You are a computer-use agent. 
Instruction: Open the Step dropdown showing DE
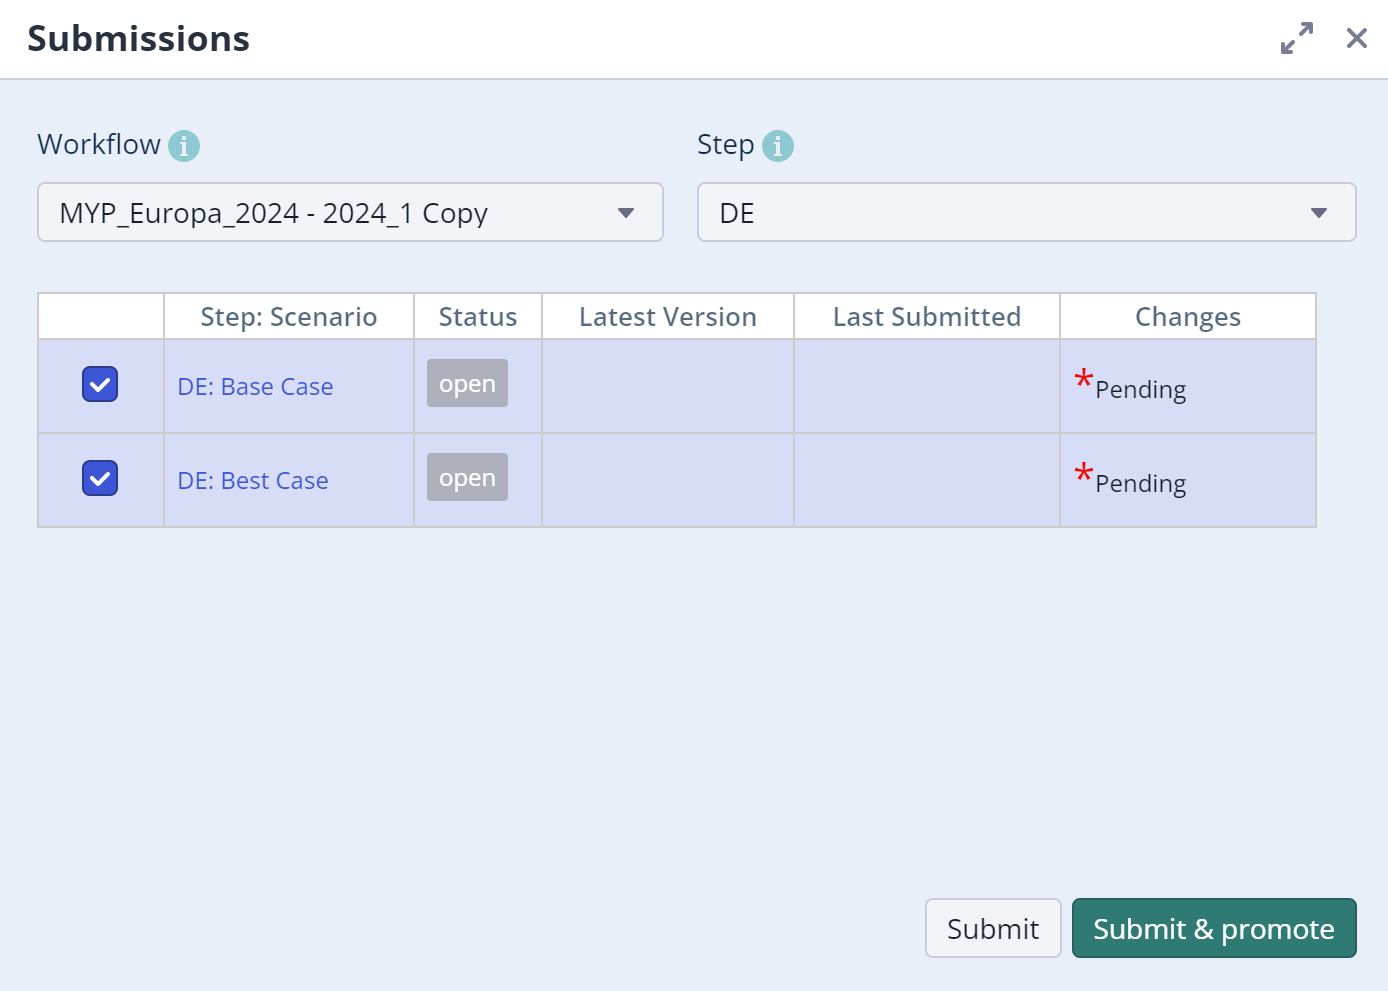pyautogui.click(x=1026, y=213)
